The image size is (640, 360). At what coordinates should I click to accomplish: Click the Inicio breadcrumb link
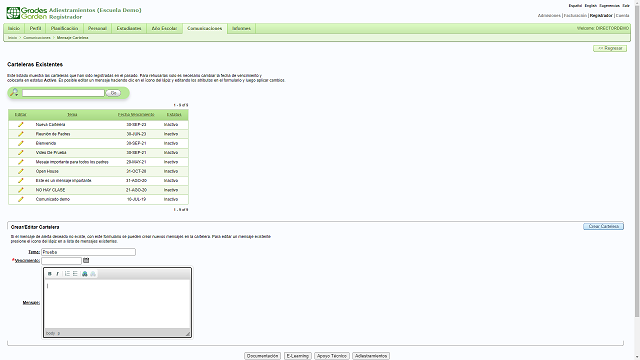[13, 38]
